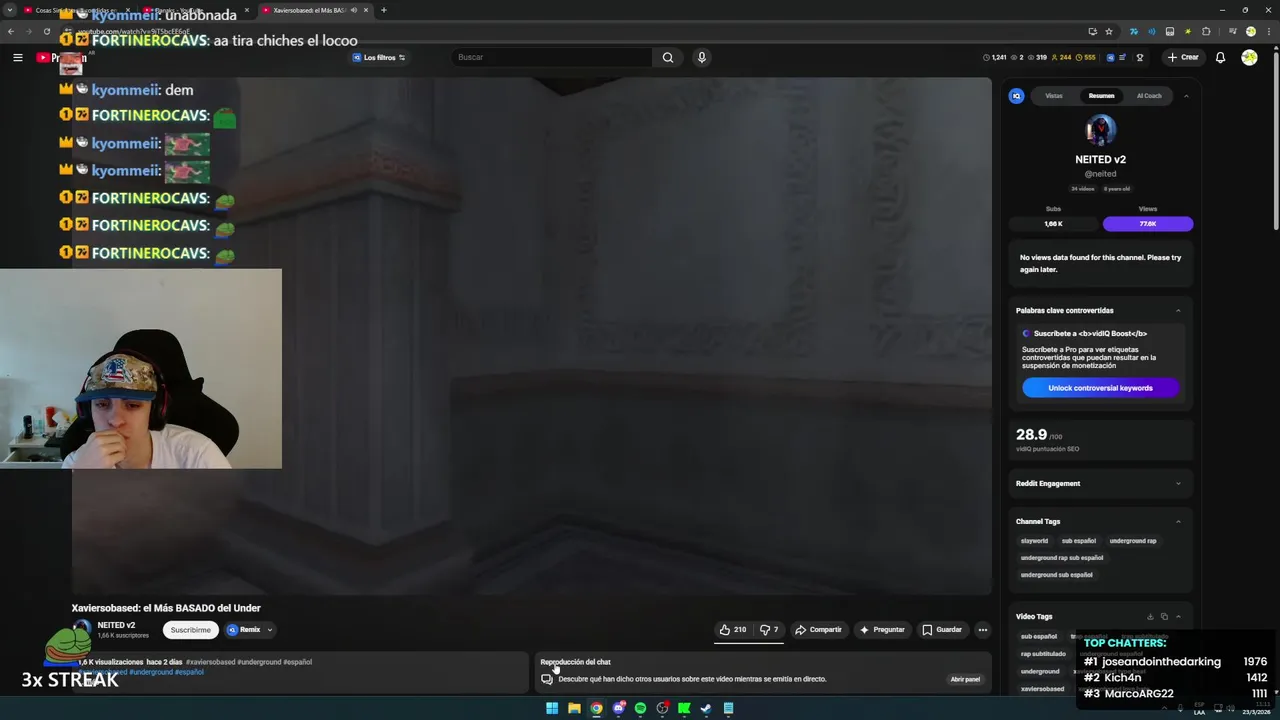Open the Remix dropdown arrow

[x=269, y=630]
